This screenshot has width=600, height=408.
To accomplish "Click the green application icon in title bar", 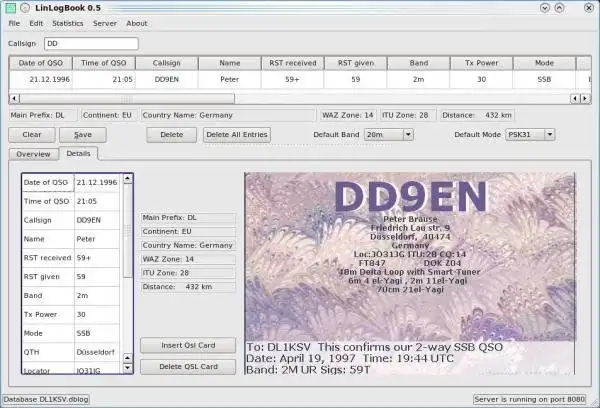I will [11, 8].
